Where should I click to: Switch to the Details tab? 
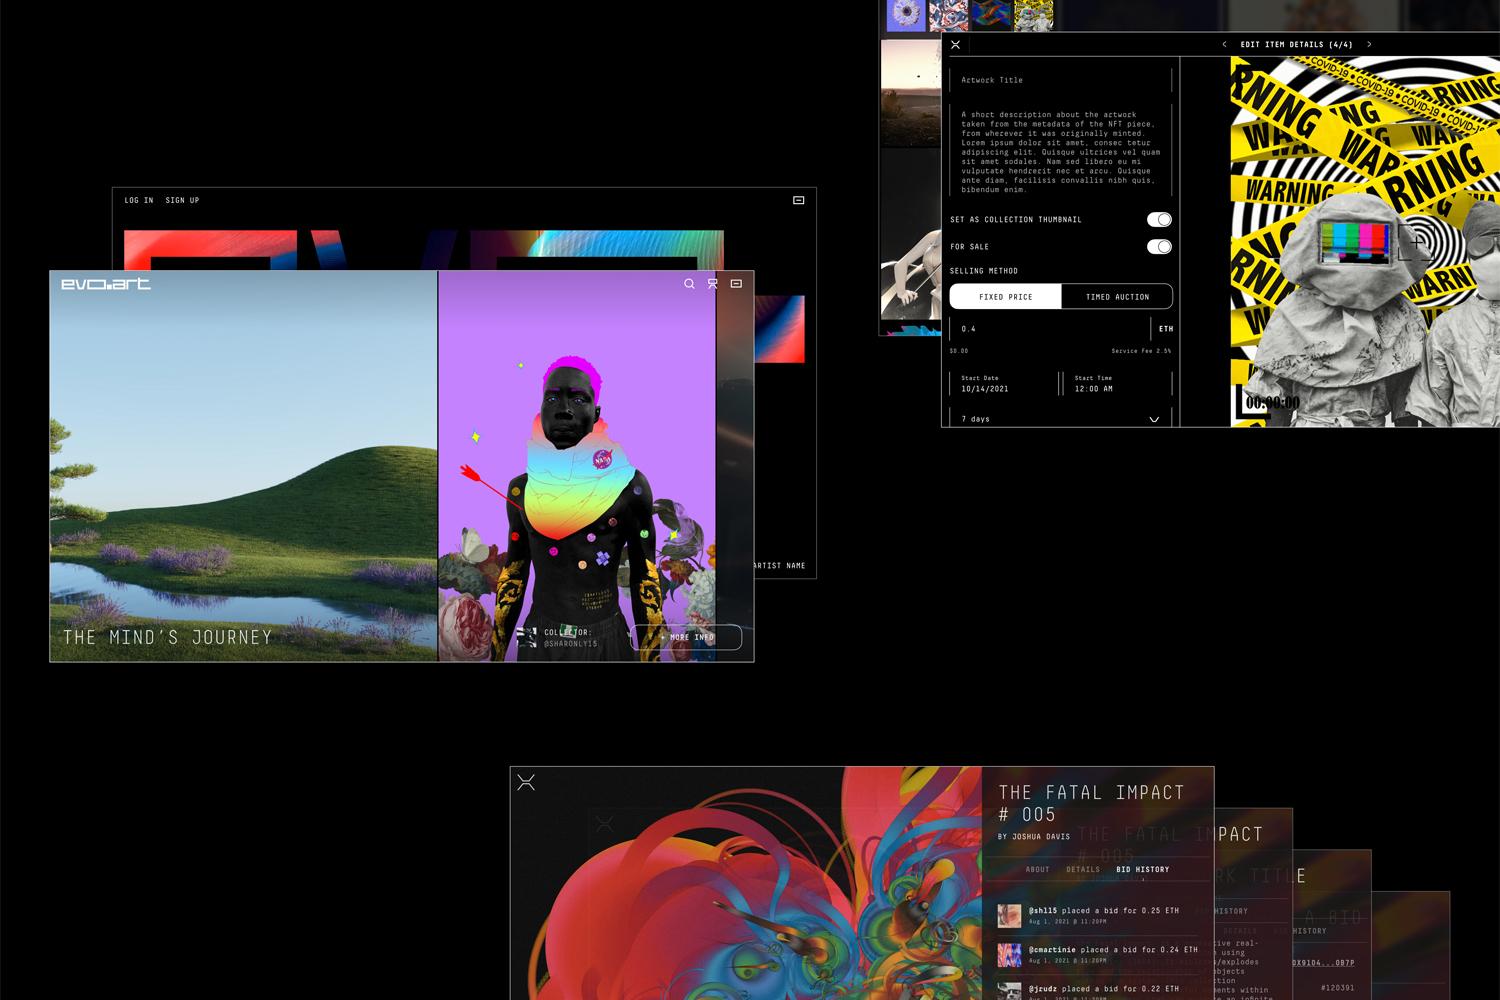coord(1083,870)
